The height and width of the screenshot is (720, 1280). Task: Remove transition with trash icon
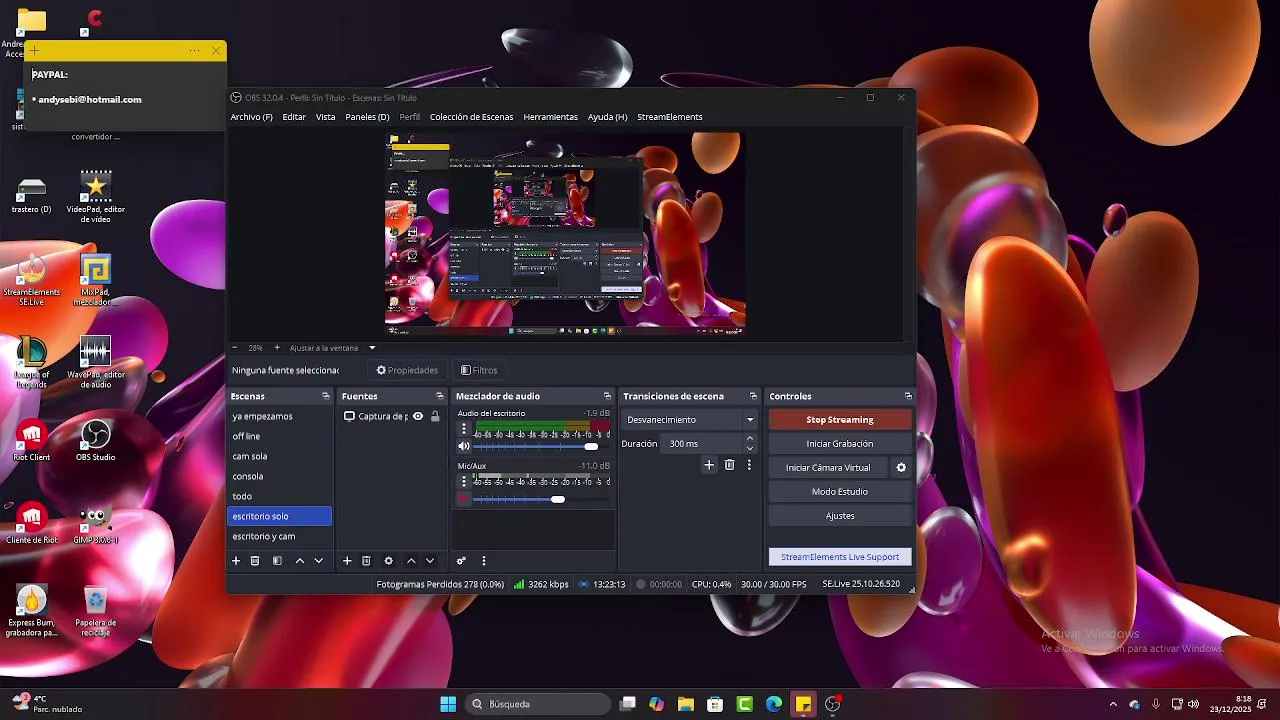[x=729, y=465]
